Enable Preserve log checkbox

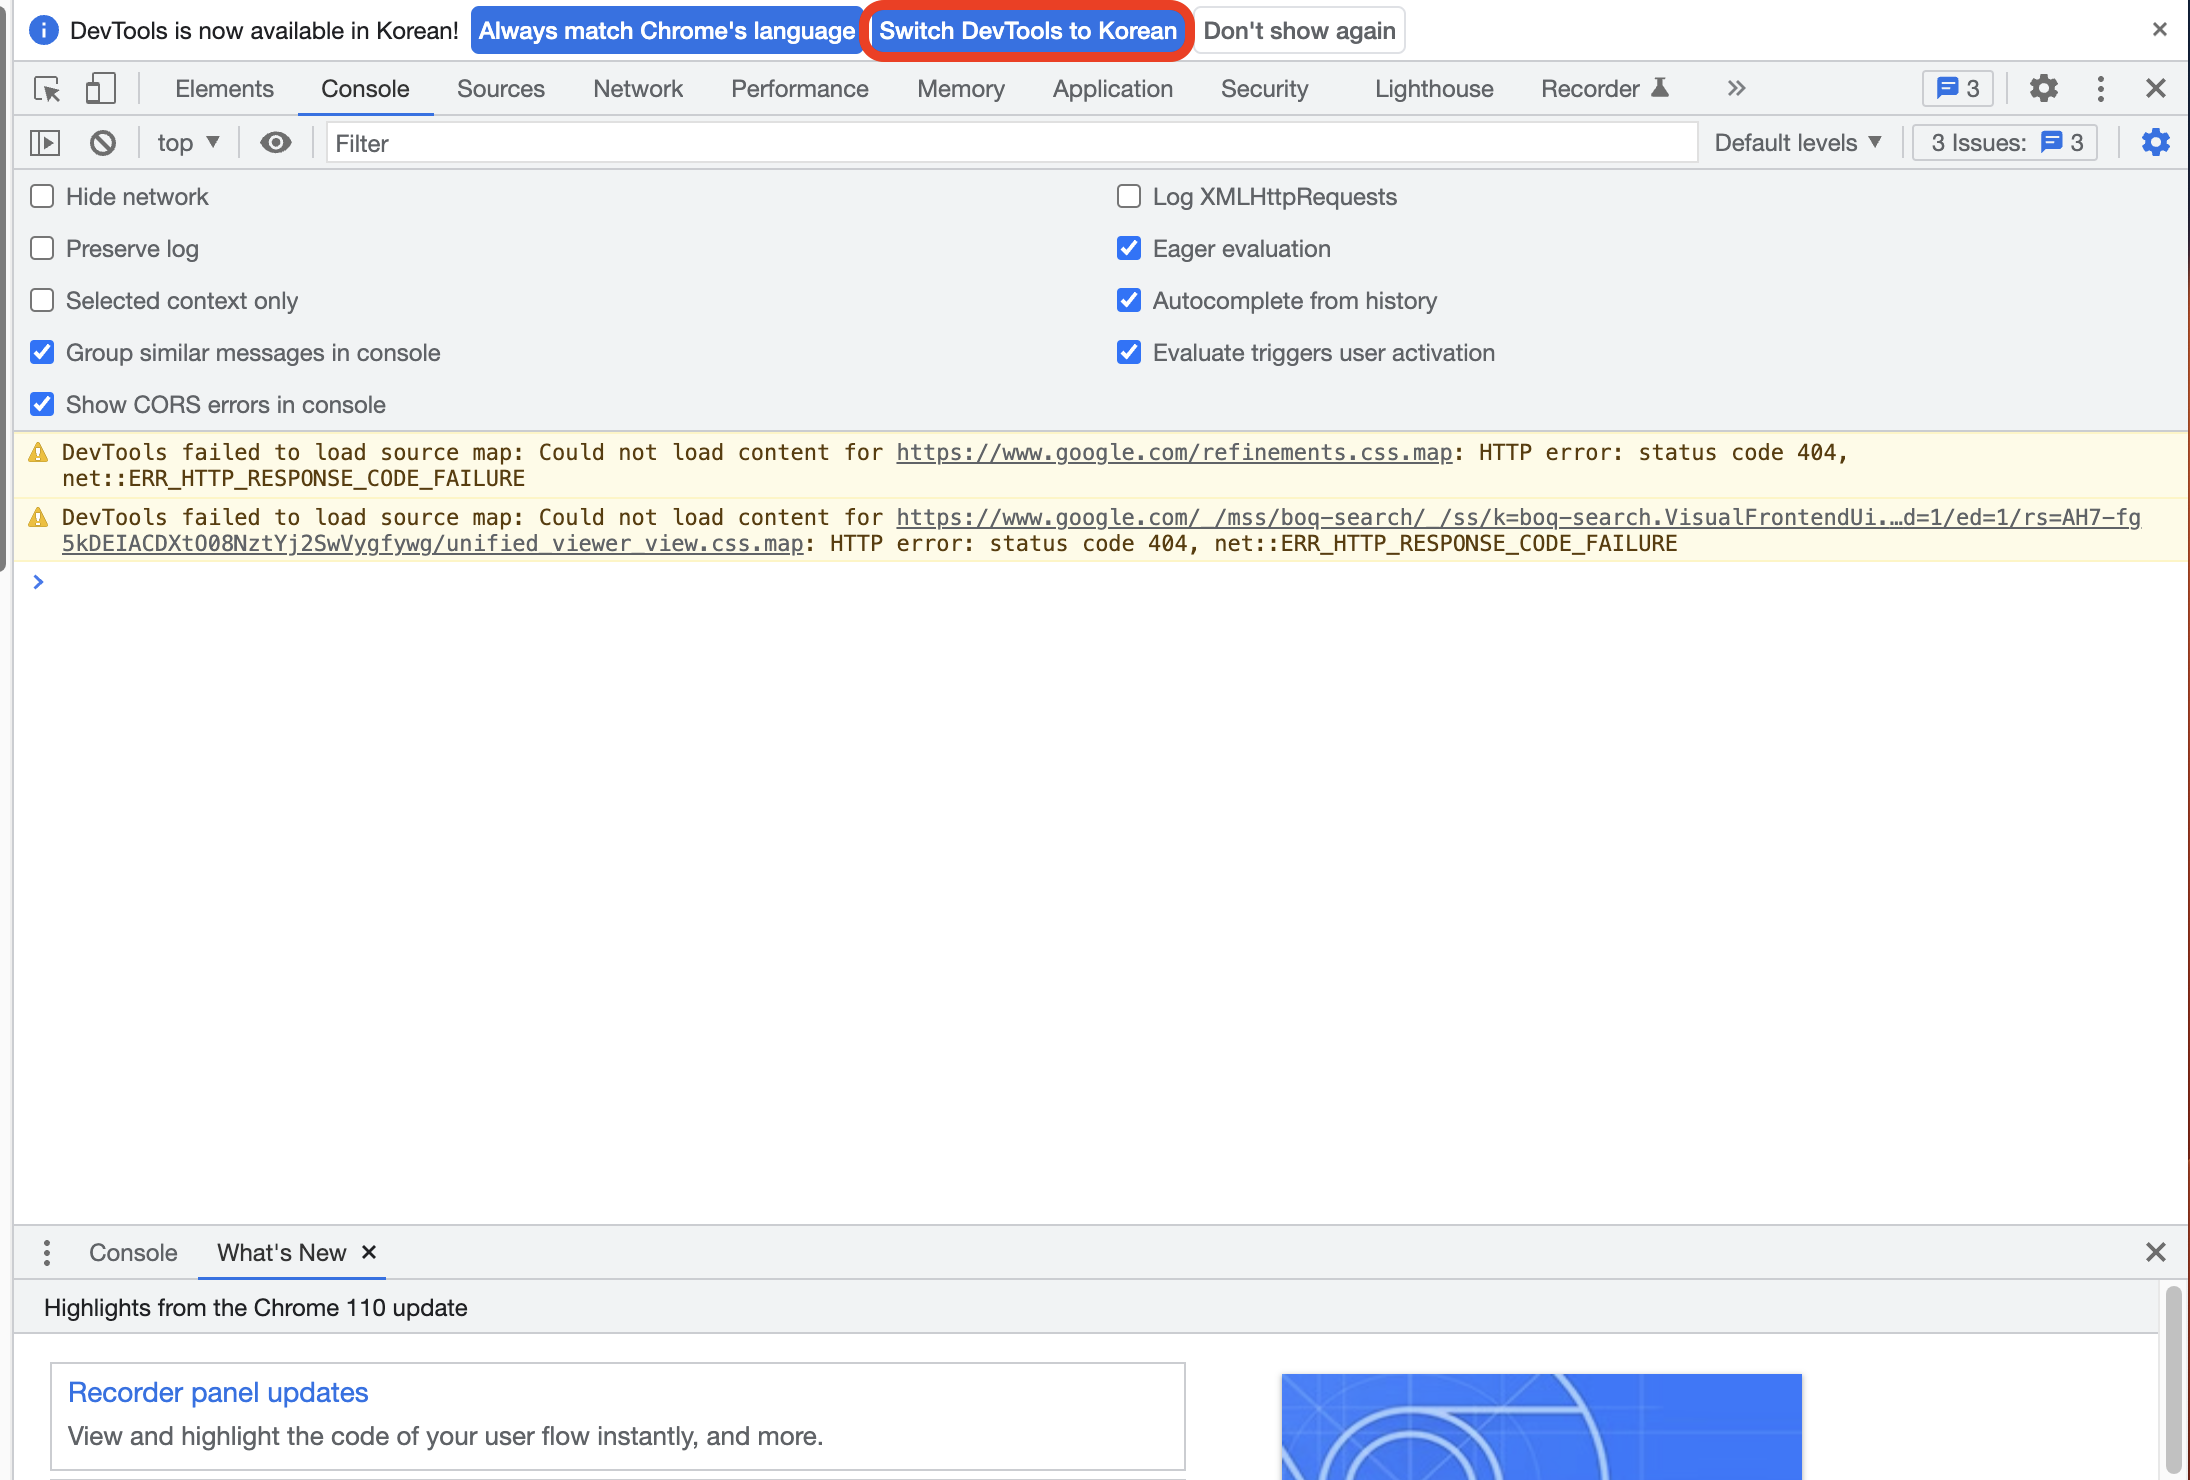(42, 248)
